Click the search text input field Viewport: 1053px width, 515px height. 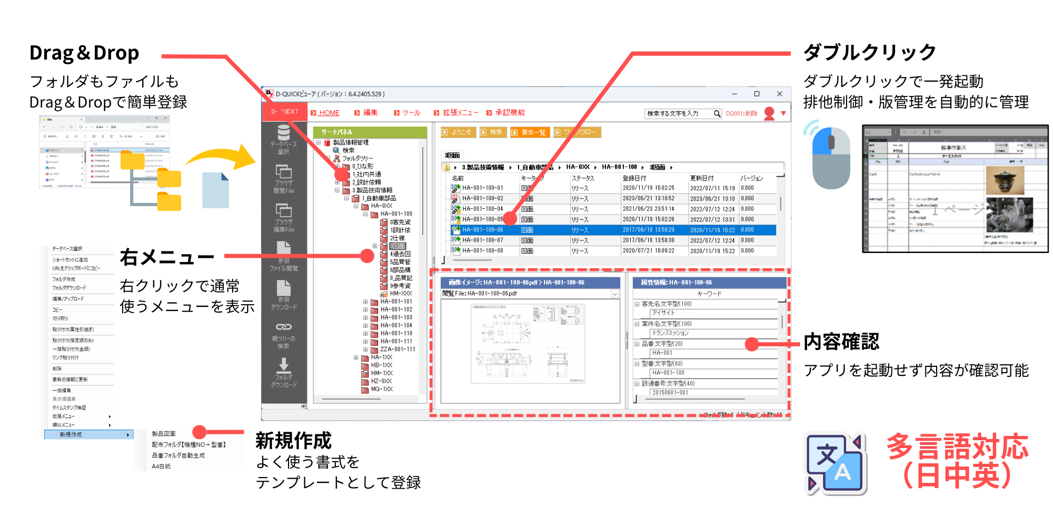point(678,114)
